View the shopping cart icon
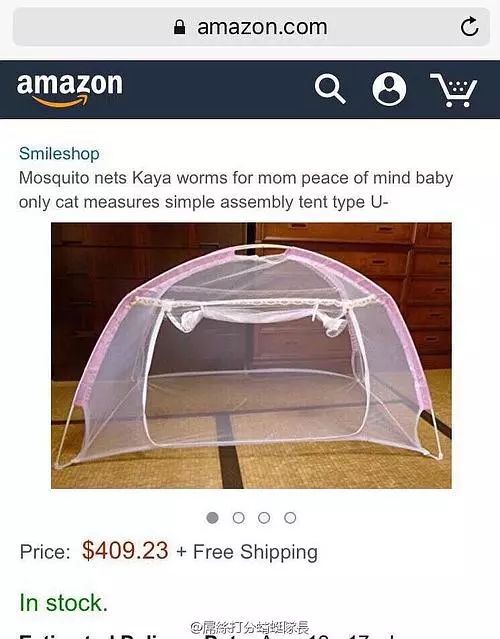The height and width of the screenshot is (639, 500). pyautogui.click(x=454, y=90)
